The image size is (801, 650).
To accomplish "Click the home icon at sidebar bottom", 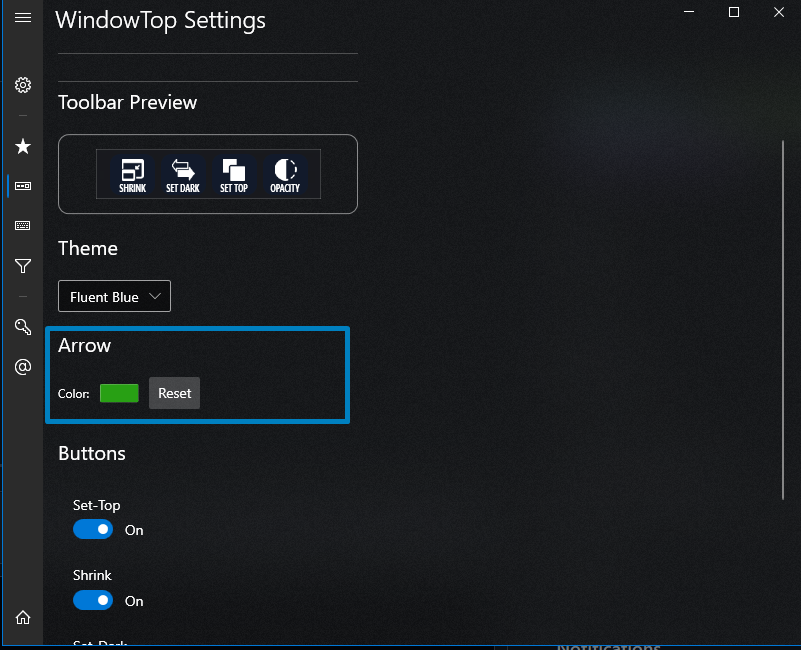I will coord(23,619).
